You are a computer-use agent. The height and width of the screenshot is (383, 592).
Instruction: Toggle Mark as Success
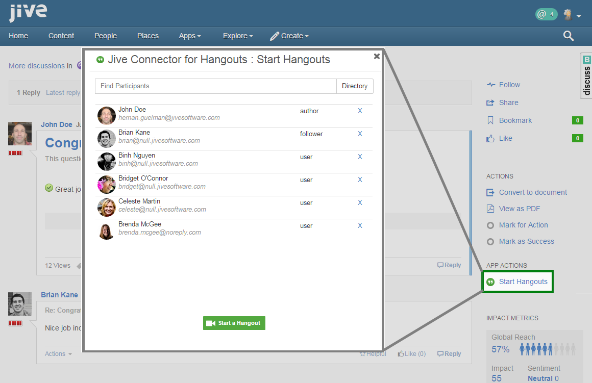520,241
